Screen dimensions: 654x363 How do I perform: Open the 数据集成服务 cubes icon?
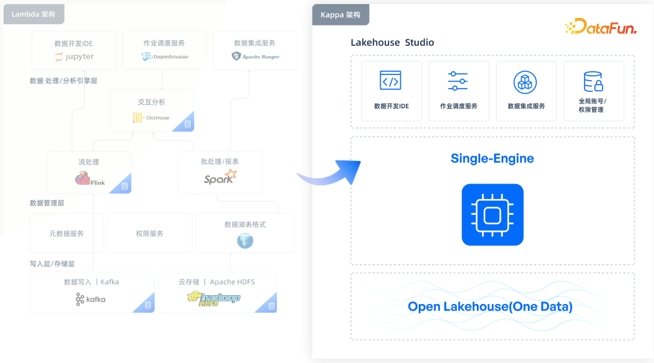point(525,82)
